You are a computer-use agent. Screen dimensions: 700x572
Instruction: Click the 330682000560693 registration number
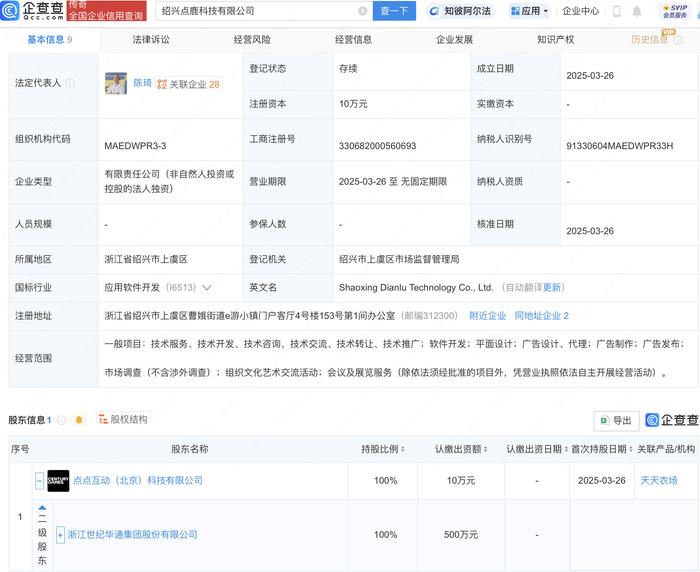click(377, 146)
